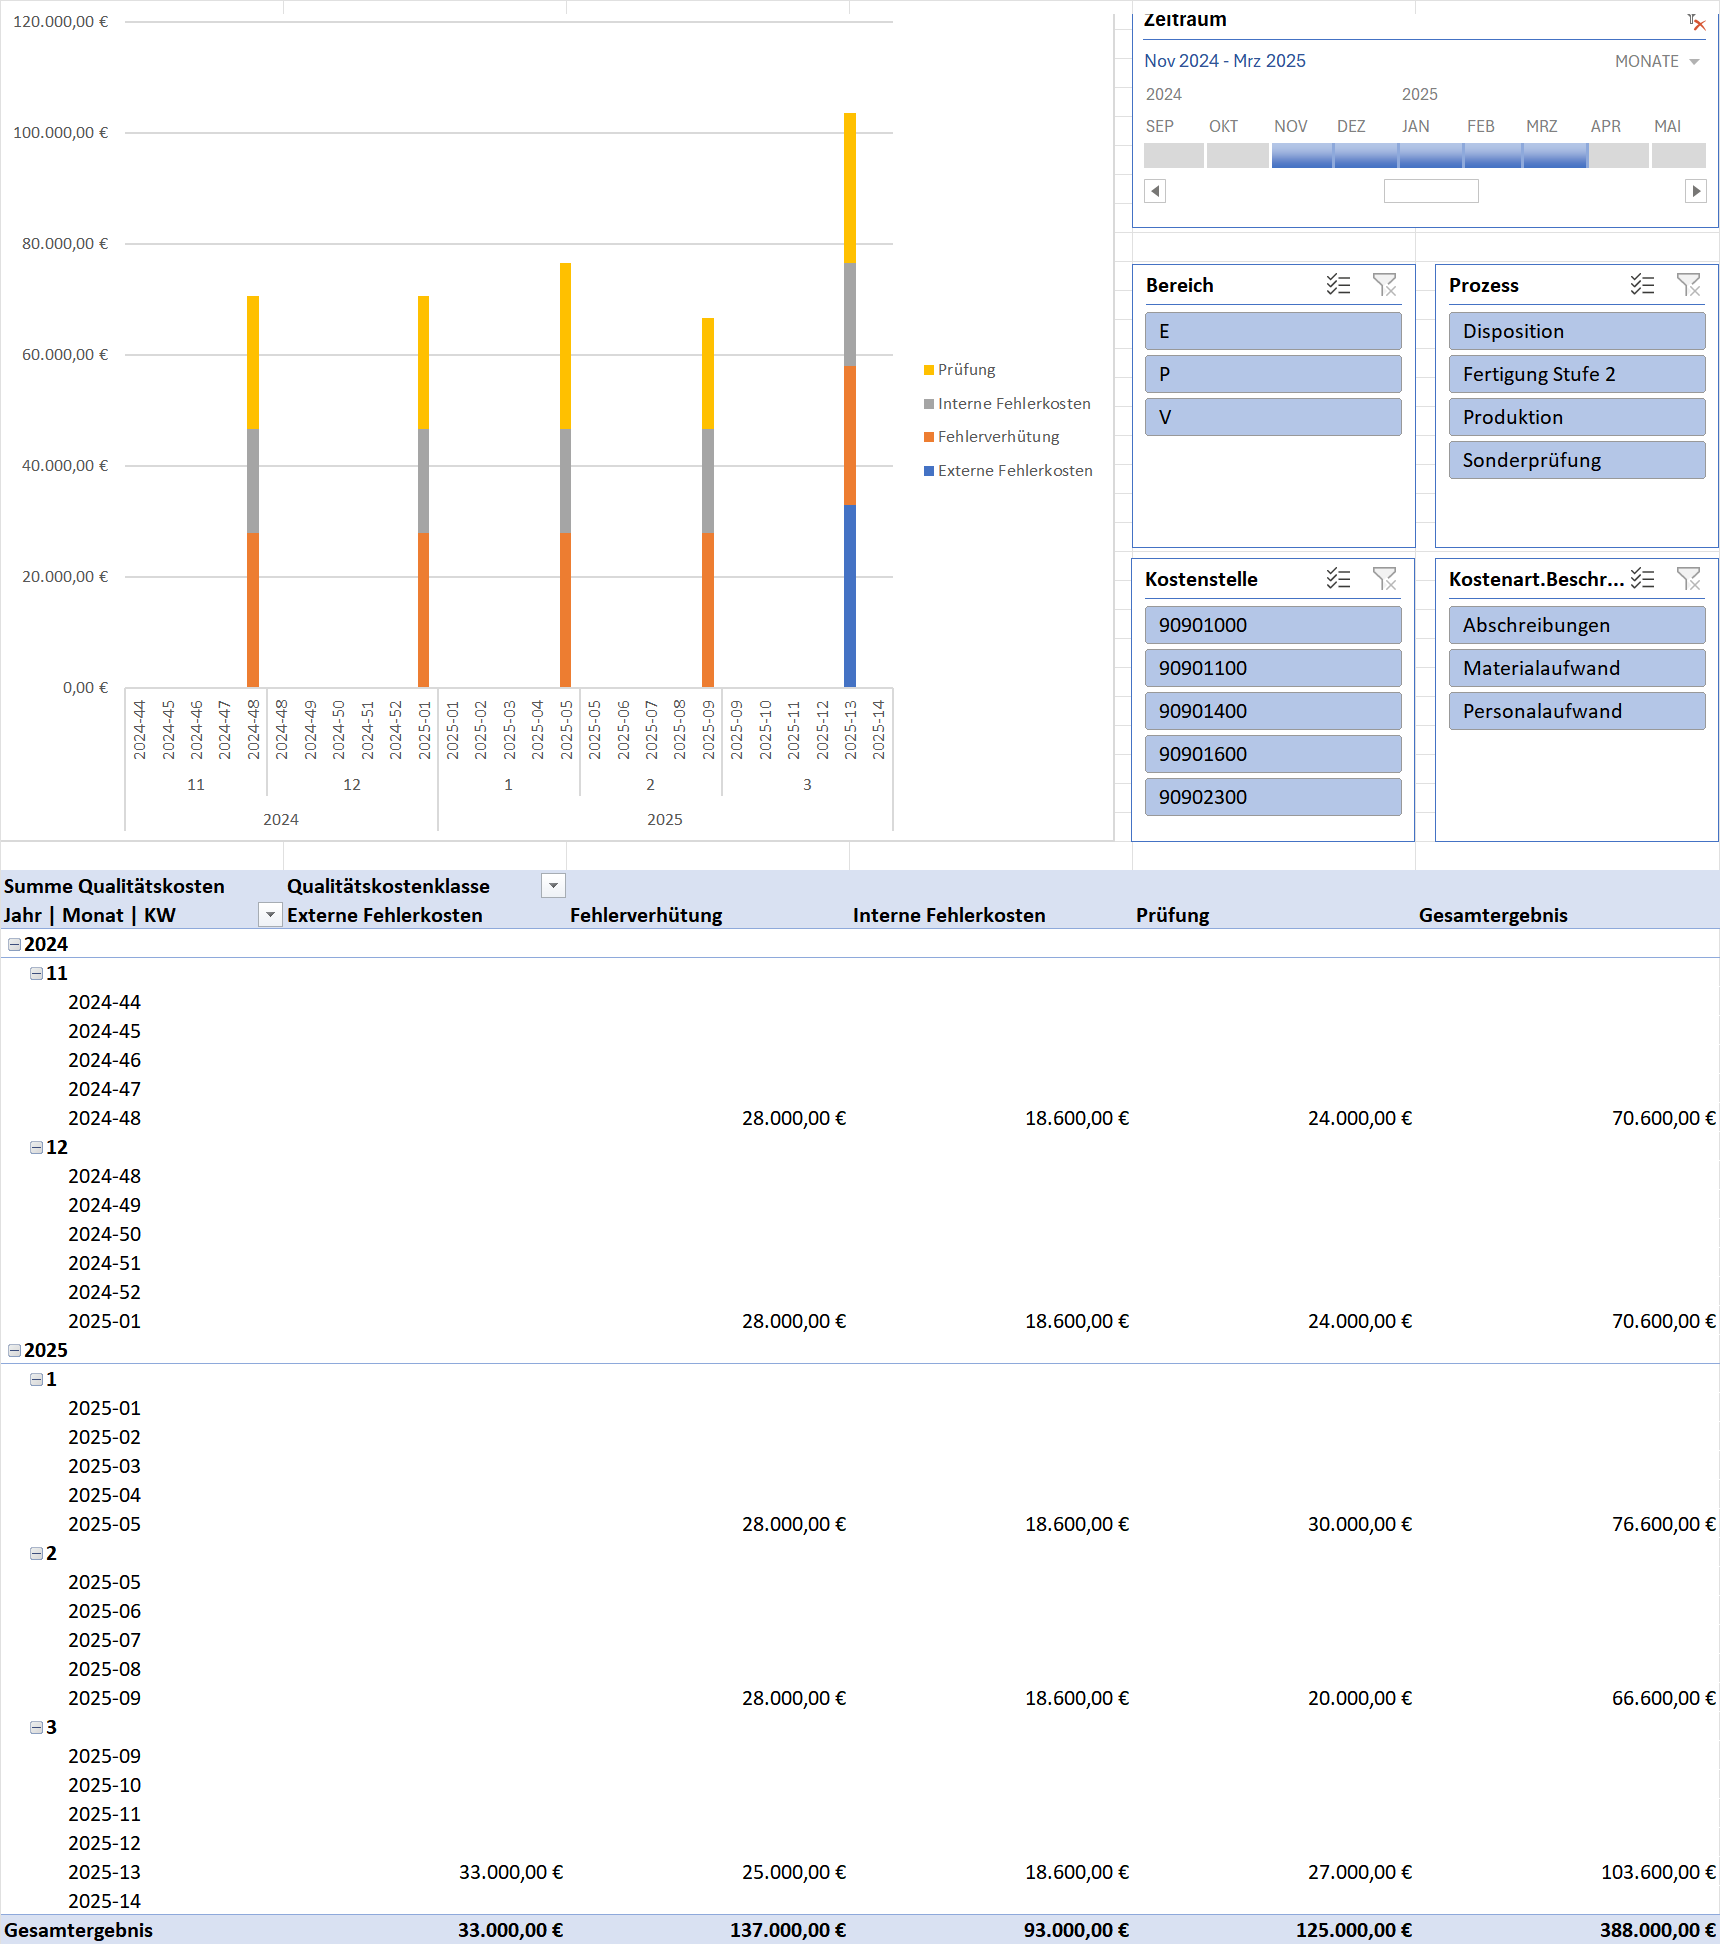Viewport: 1720px width, 1944px height.
Task: Select the APR segment in timeline
Action: point(1620,155)
